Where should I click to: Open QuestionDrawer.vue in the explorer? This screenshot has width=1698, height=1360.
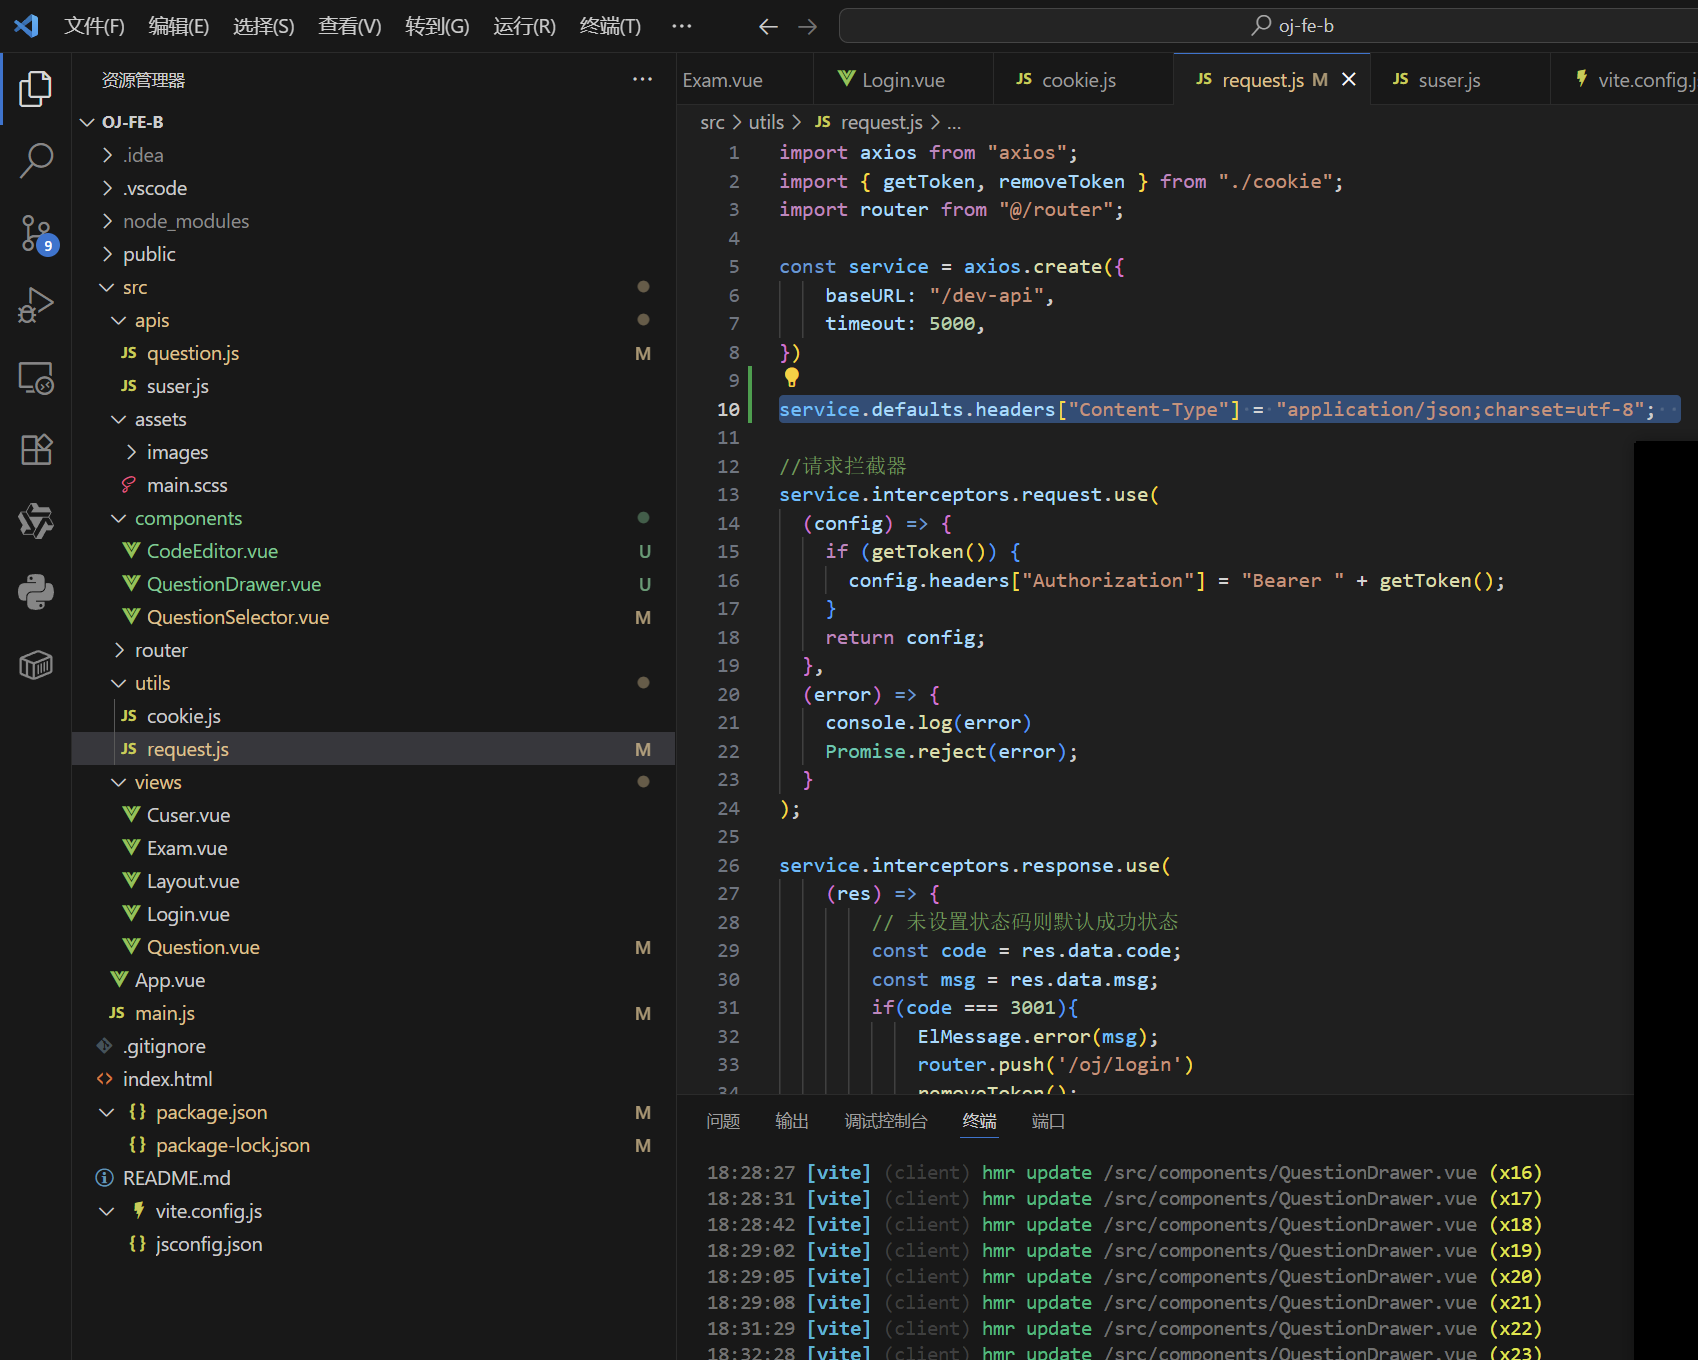pyautogui.click(x=374, y=584)
